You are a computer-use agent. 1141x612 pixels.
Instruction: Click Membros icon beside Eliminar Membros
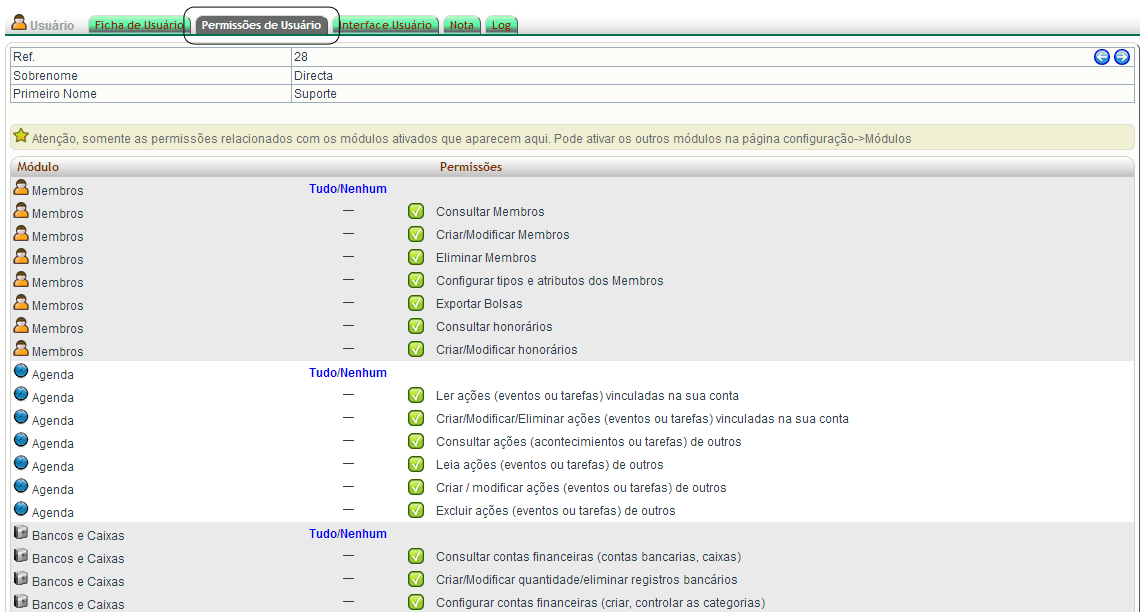pos(21,258)
